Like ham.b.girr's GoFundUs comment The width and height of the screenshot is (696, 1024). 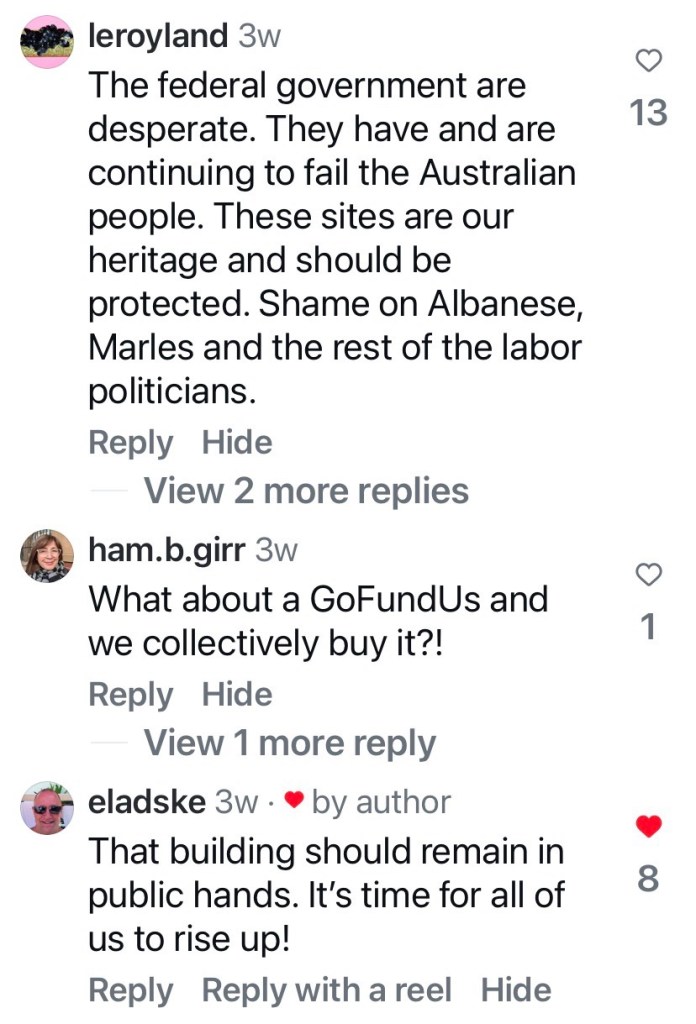(x=649, y=574)
